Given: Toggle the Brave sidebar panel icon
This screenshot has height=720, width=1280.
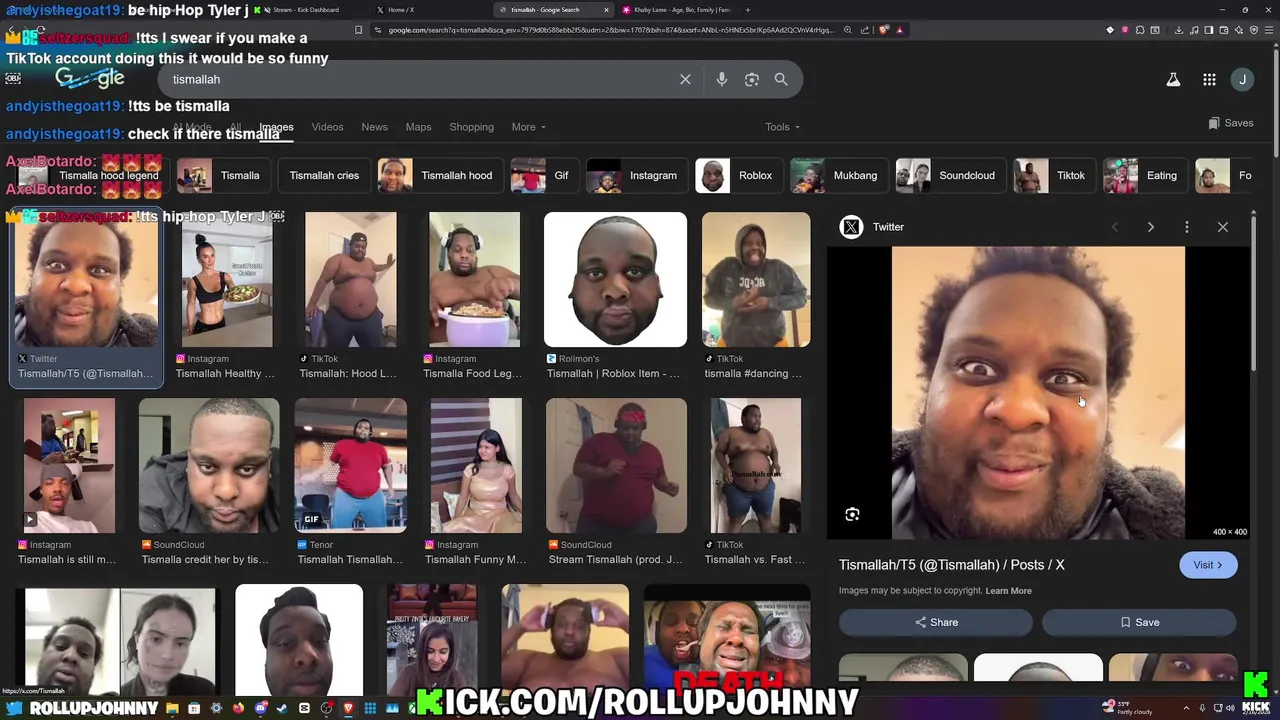Looking at the screenshot, I should coord(1209,30).
